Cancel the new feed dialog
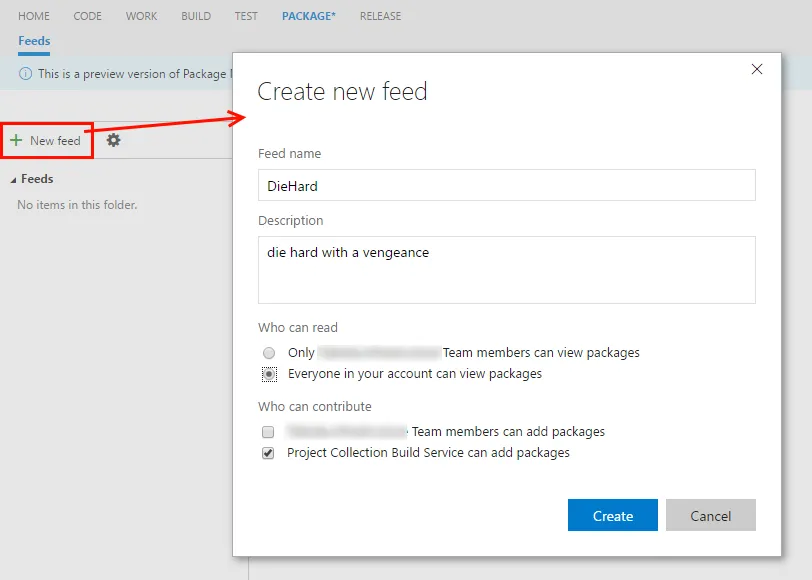This screenshot has height=580, width=812. (x=711, y=515)
